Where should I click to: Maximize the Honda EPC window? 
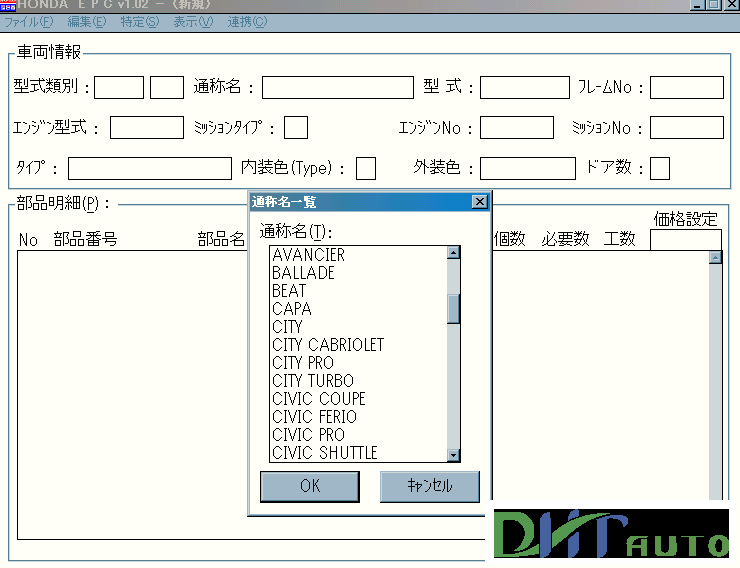[714, 5]
